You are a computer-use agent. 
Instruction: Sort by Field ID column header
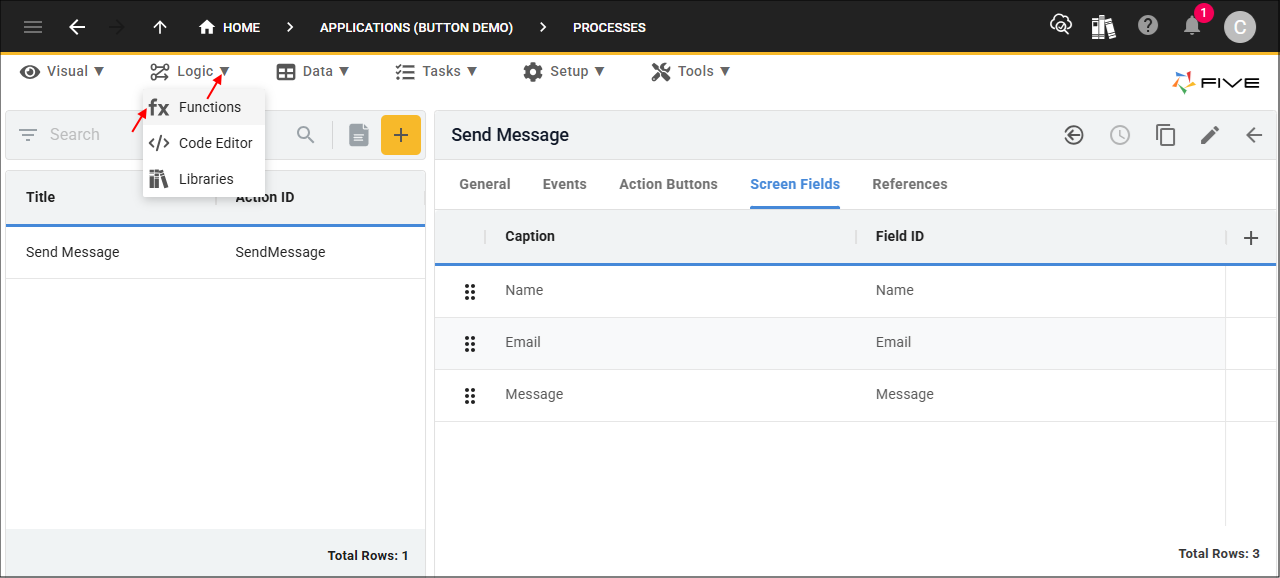tap(900, 237)
